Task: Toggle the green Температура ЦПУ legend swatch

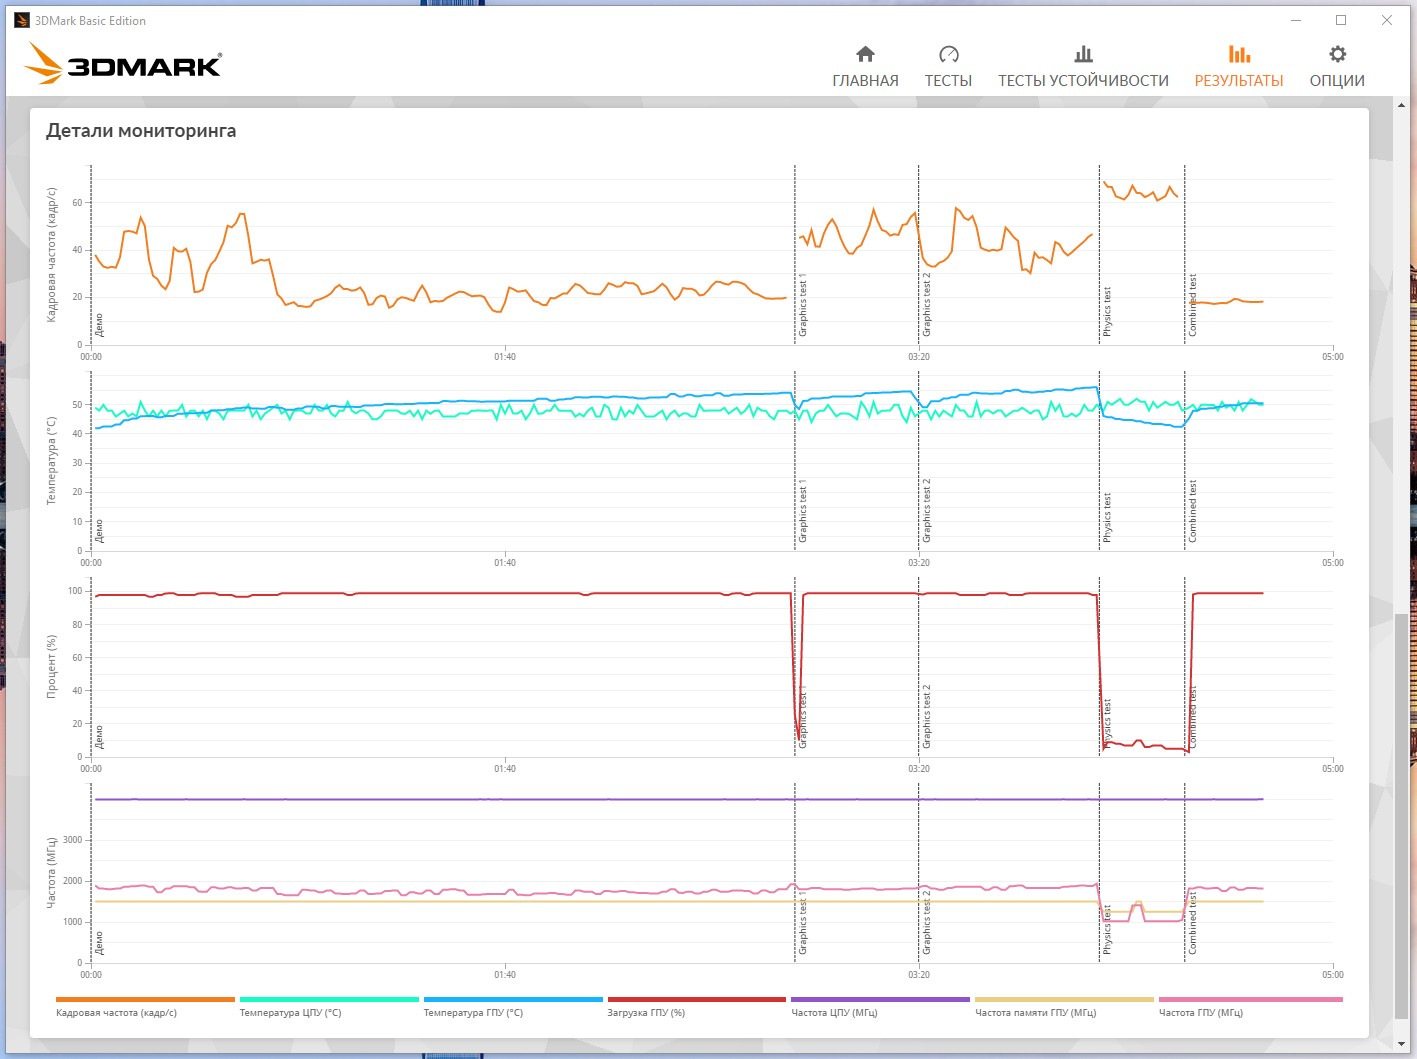Action: click(x=329, y=999)
